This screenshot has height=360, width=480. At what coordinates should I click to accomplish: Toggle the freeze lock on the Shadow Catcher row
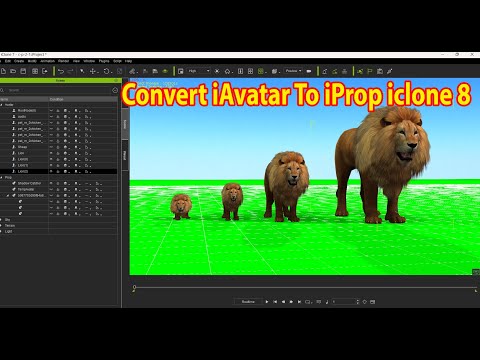[x=58, y=183]
